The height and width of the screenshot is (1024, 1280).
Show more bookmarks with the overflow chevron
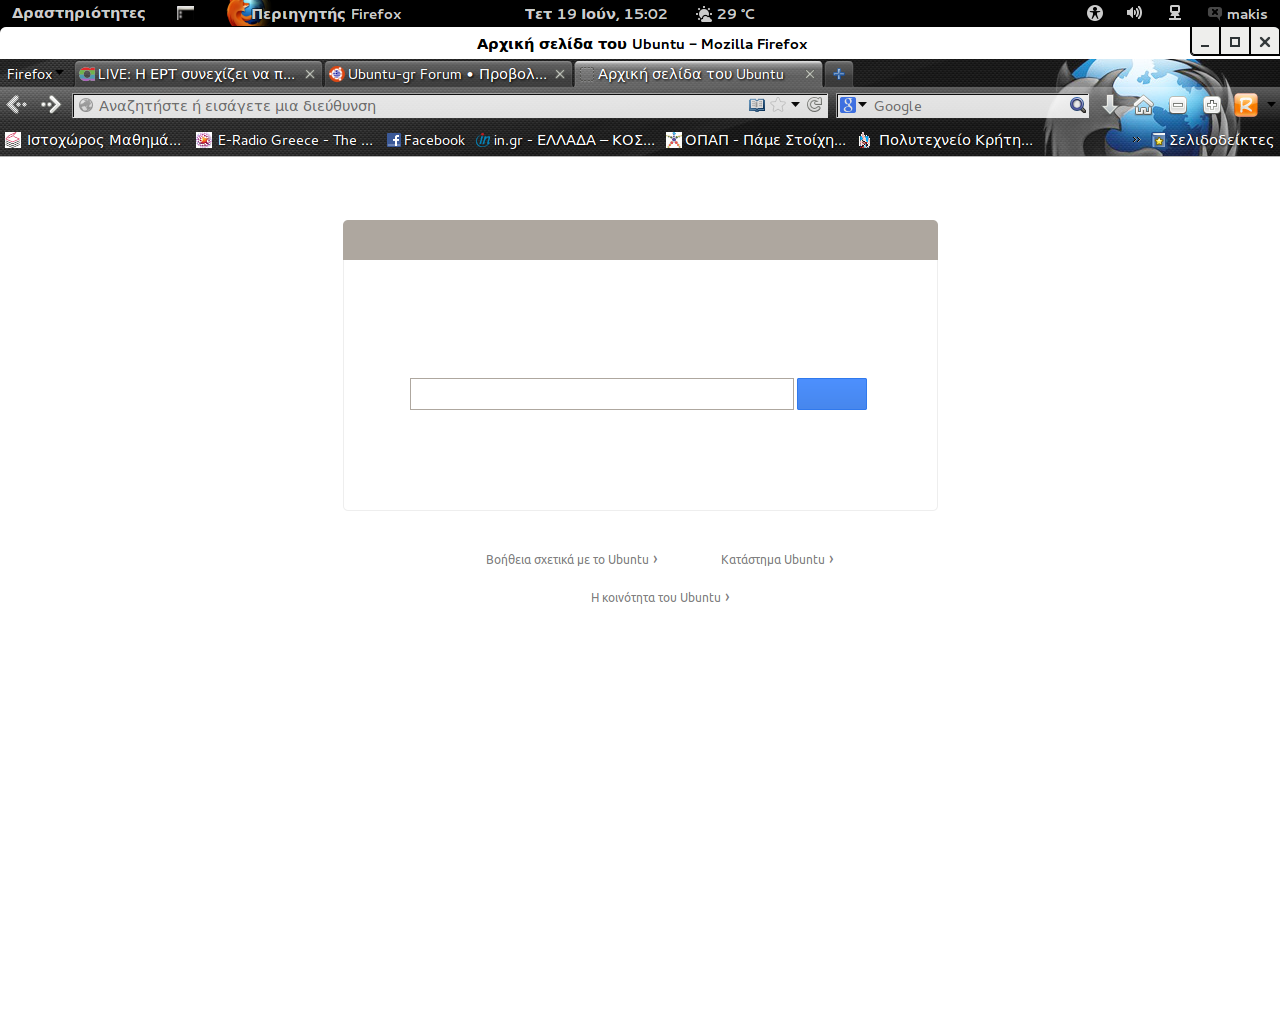[1136, 140]
